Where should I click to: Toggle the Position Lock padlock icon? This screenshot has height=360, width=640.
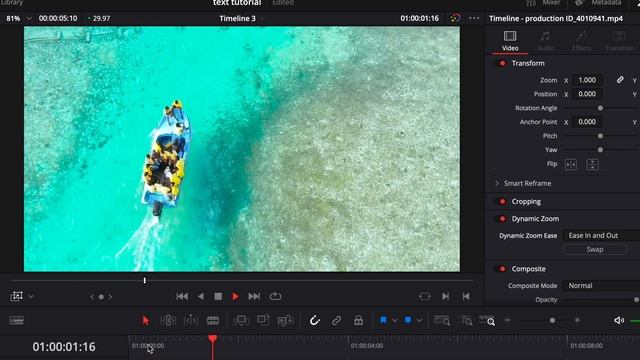[358, 320]
